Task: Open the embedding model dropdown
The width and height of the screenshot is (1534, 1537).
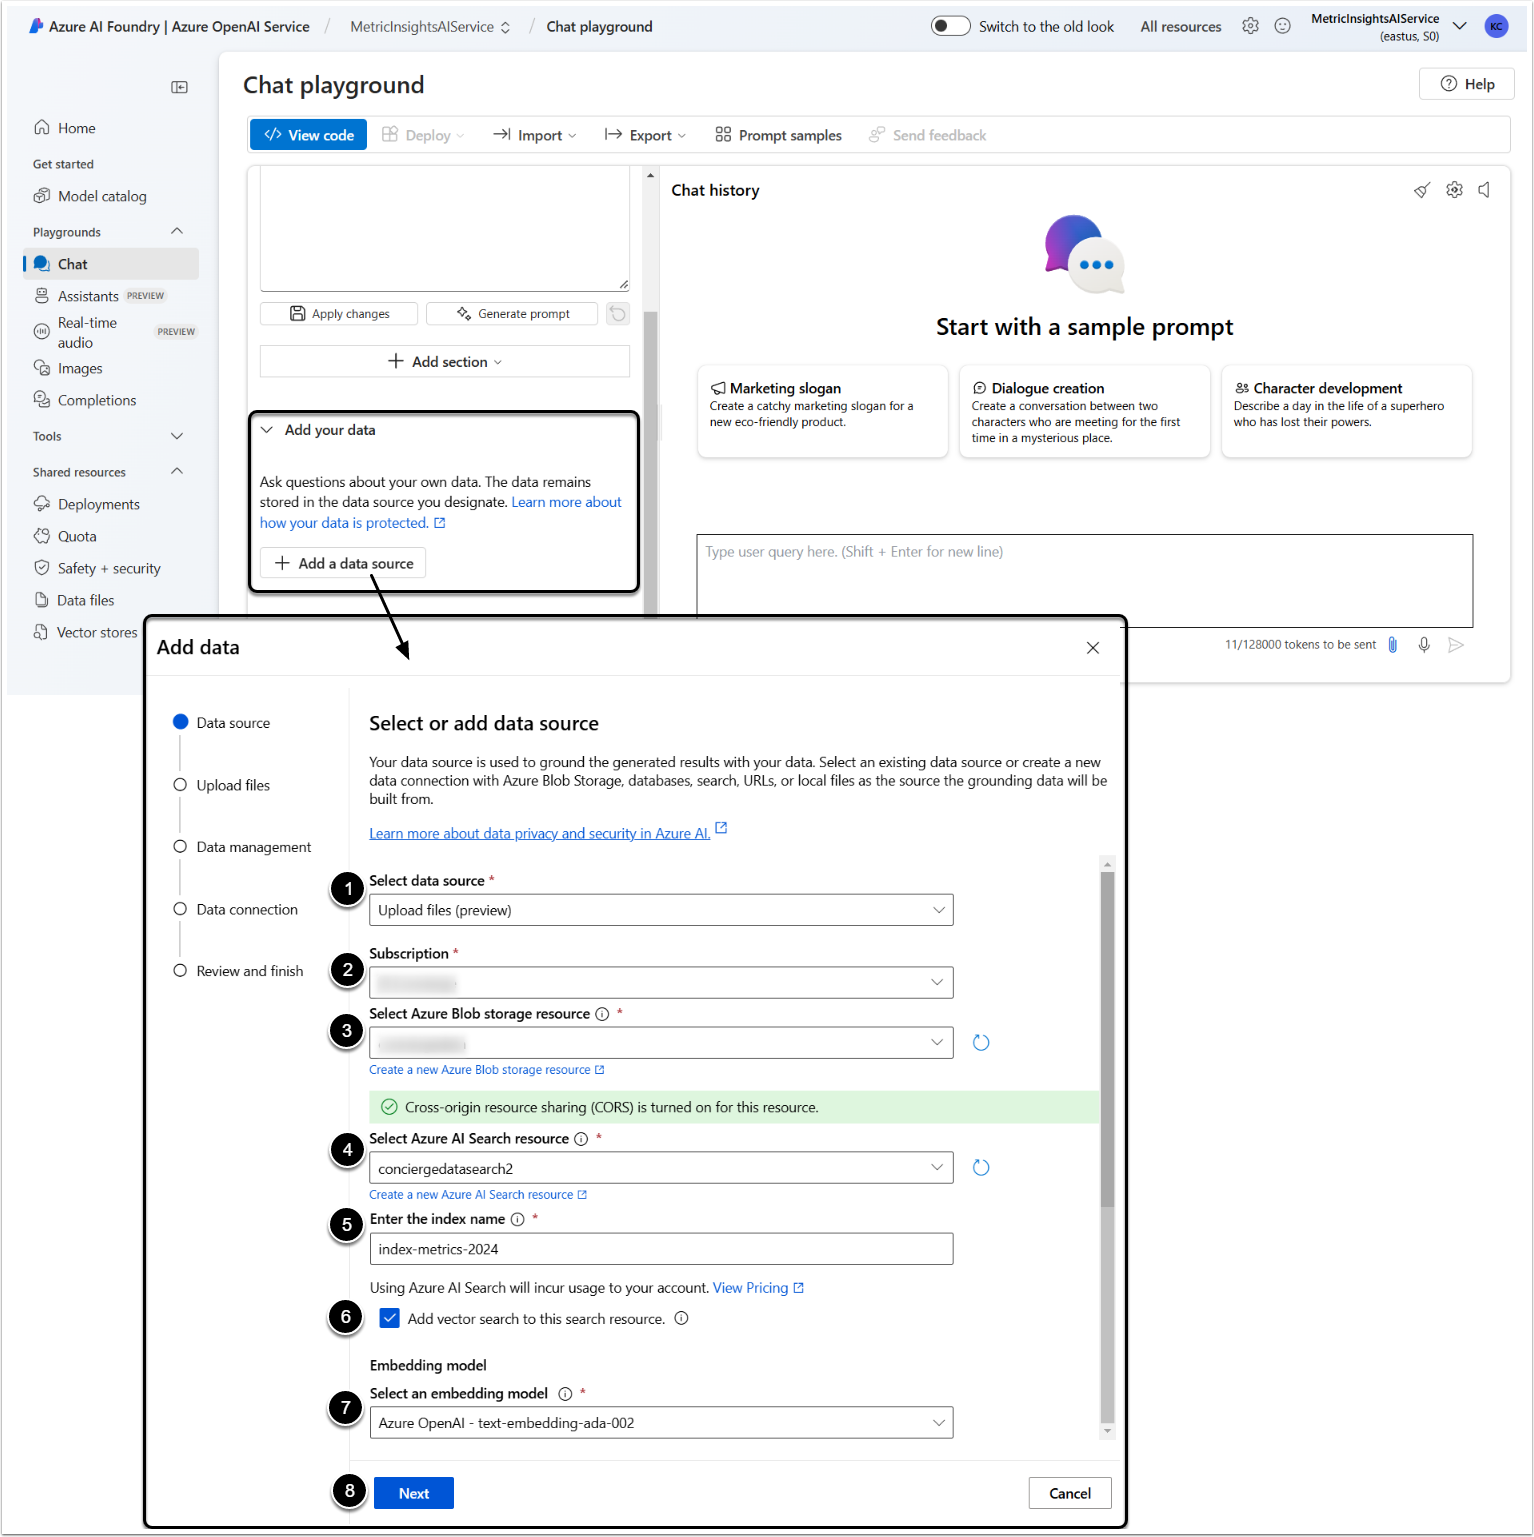Action: tap(660, 1423)
